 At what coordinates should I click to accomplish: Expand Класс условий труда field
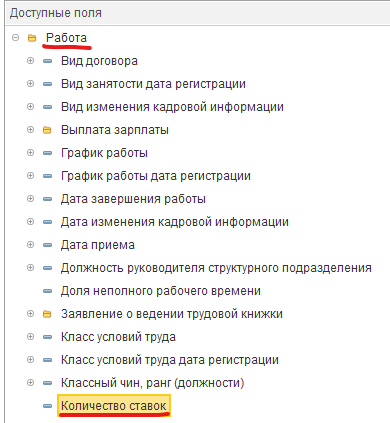[30, 337]
